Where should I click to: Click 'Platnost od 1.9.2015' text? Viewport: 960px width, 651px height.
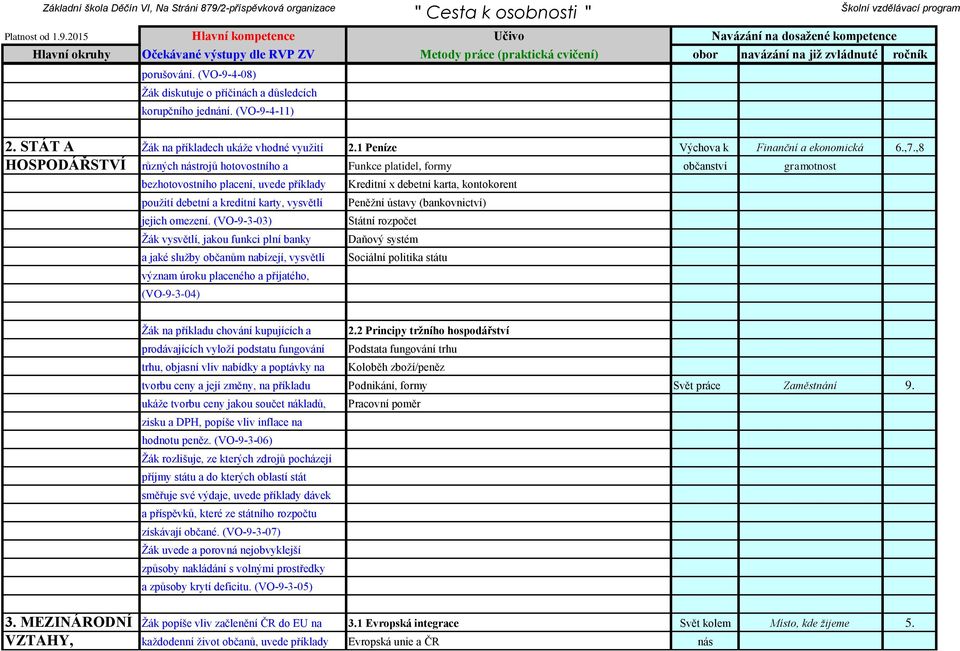tap(47, 37)
